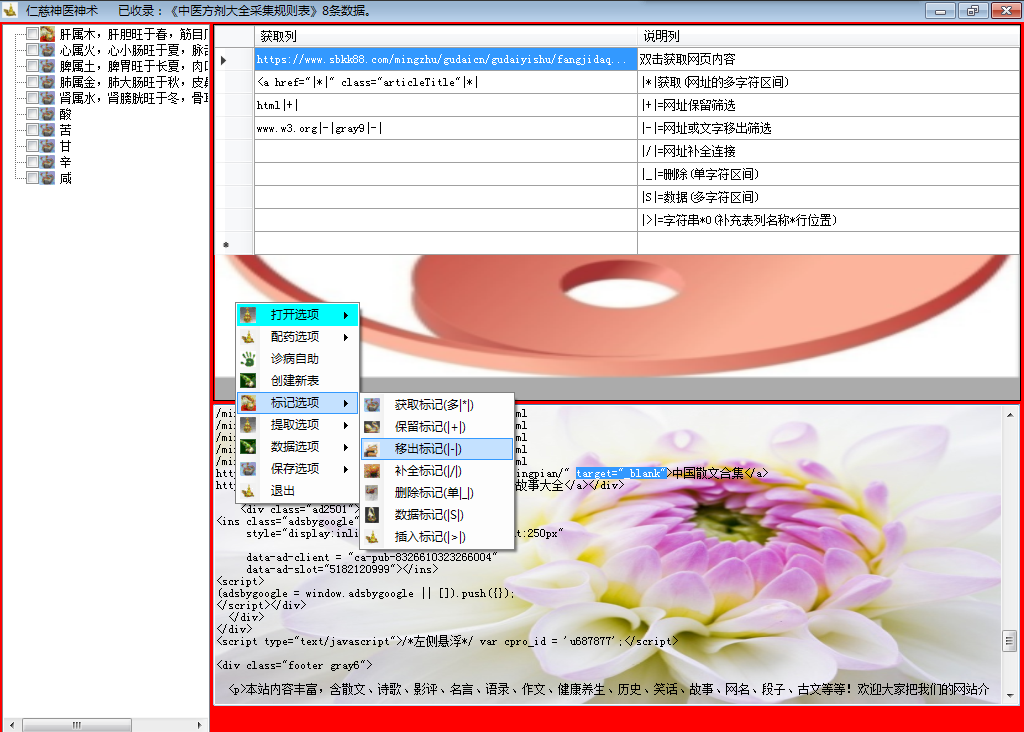
Task: Click the 移出标记(|-|) icon
Action: click(372, 449)
